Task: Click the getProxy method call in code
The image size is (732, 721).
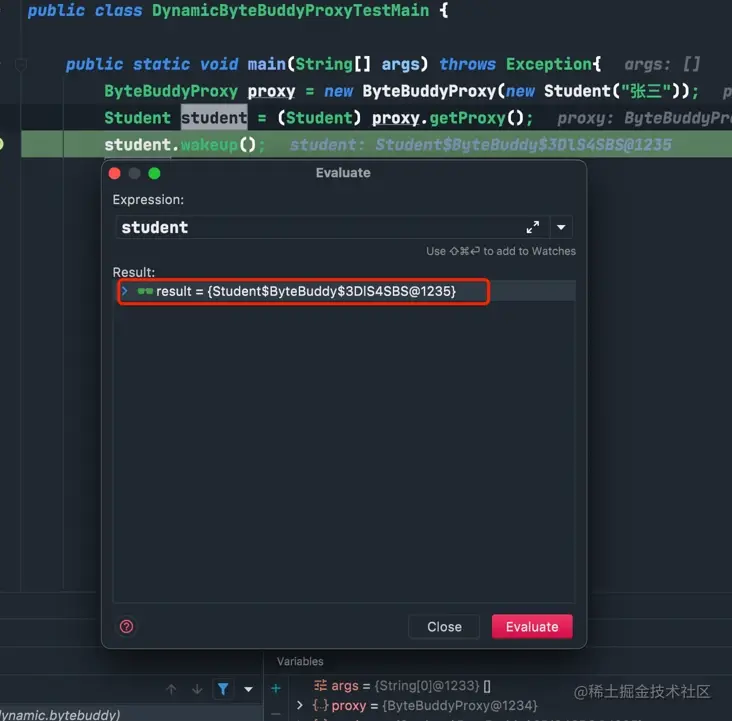Action: pyautogui.click(x=467, y=118)
